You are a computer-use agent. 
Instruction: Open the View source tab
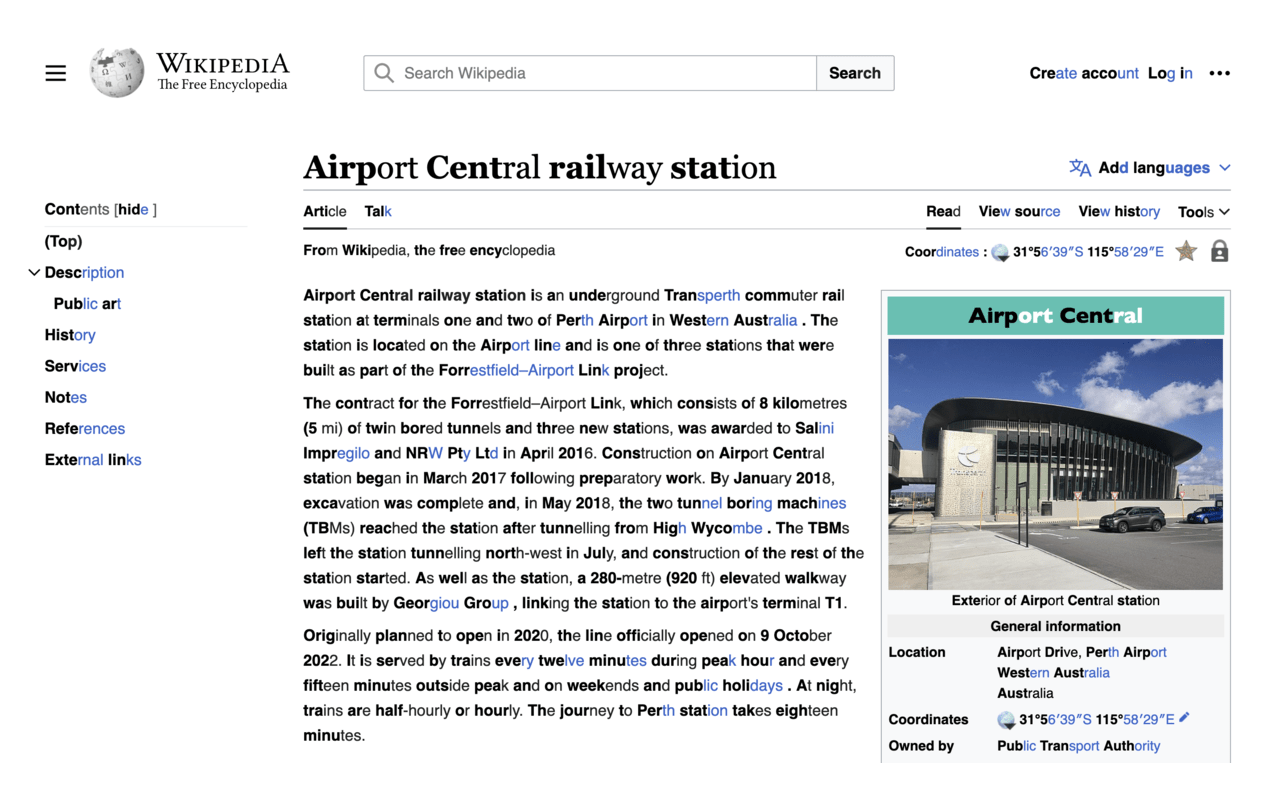[1019, 211]
